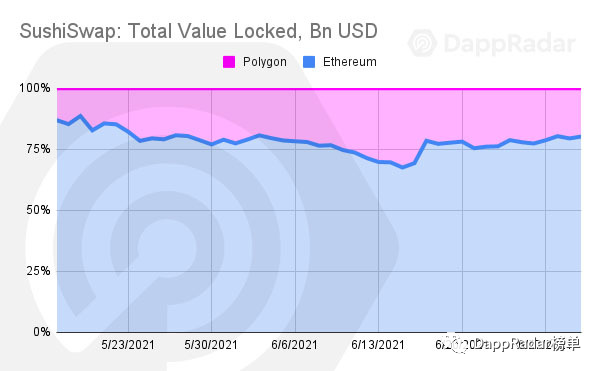
Task: Click the 25% y-axis label
Action: pyautogui.click(x=38, y=271)
